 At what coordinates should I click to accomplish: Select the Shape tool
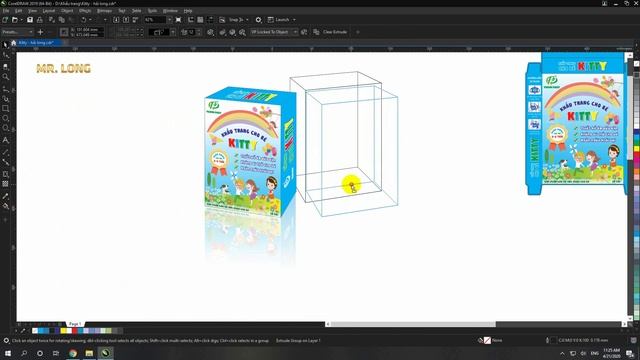pos(5,55)
